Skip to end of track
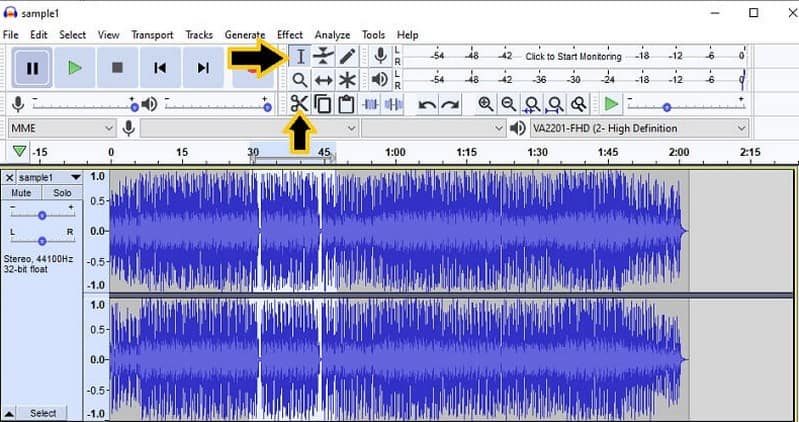The height and width of the screenshot is (422, 799). click(x=203, y=68)
